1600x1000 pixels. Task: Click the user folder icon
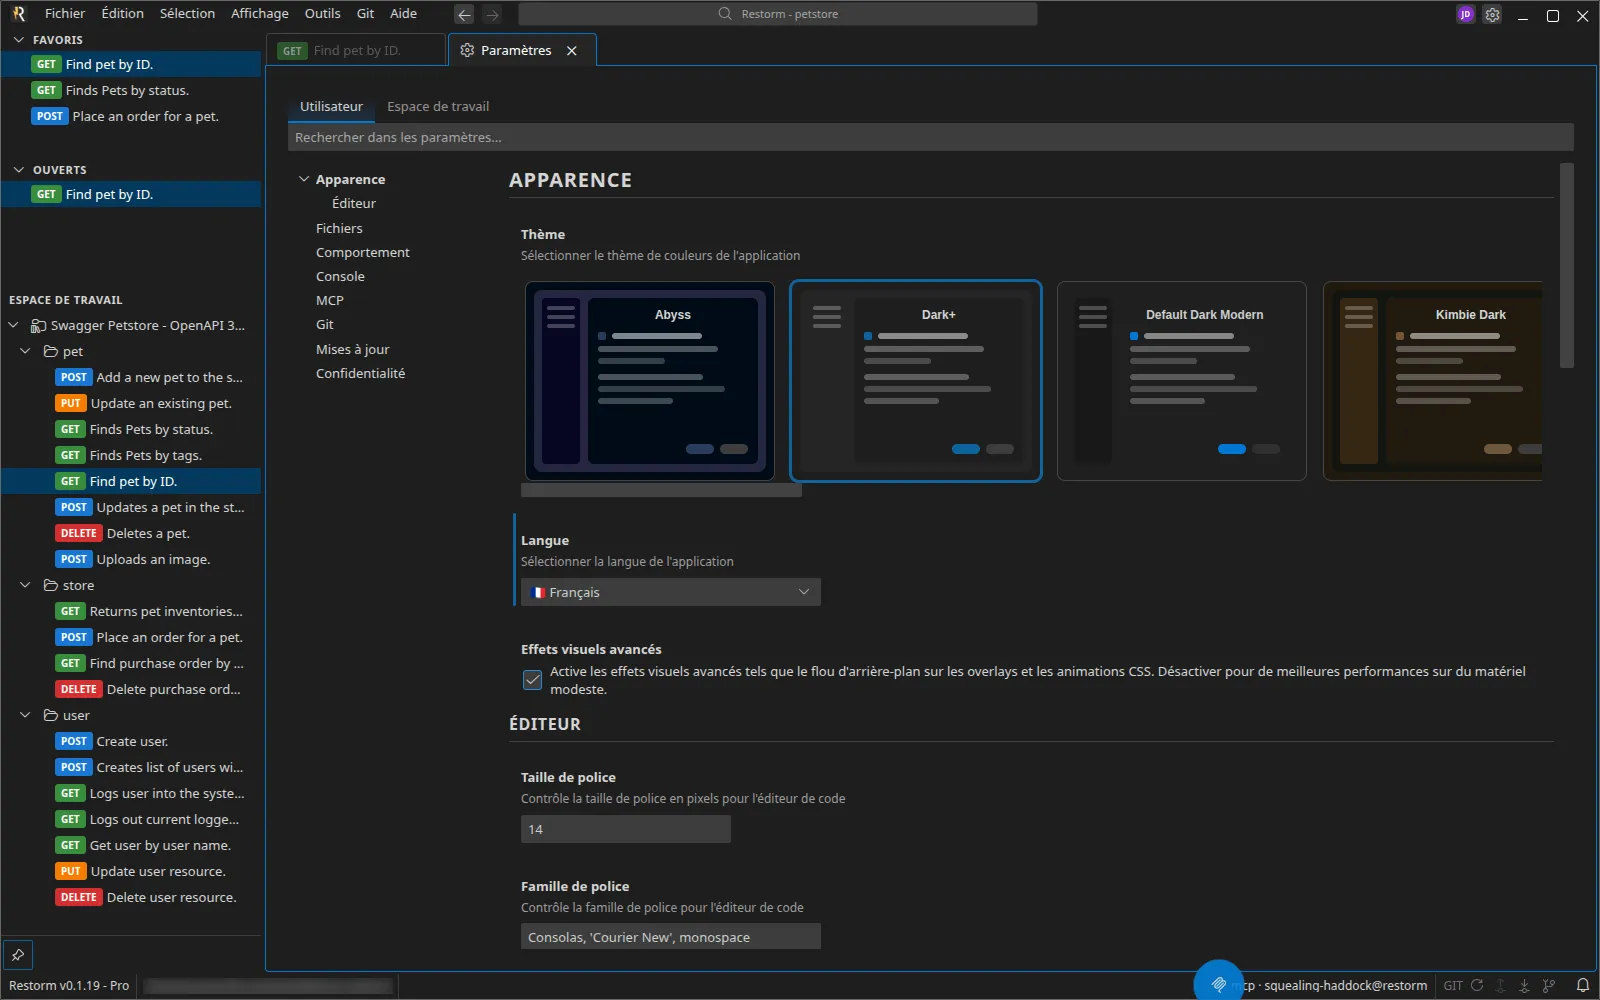50,716
